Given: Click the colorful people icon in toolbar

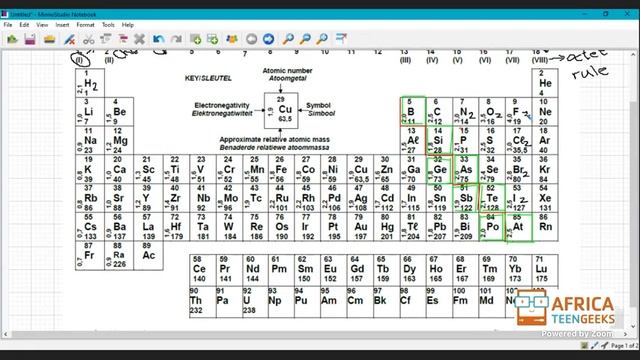Looking at the screenshot, I should [x=232, y=39].
